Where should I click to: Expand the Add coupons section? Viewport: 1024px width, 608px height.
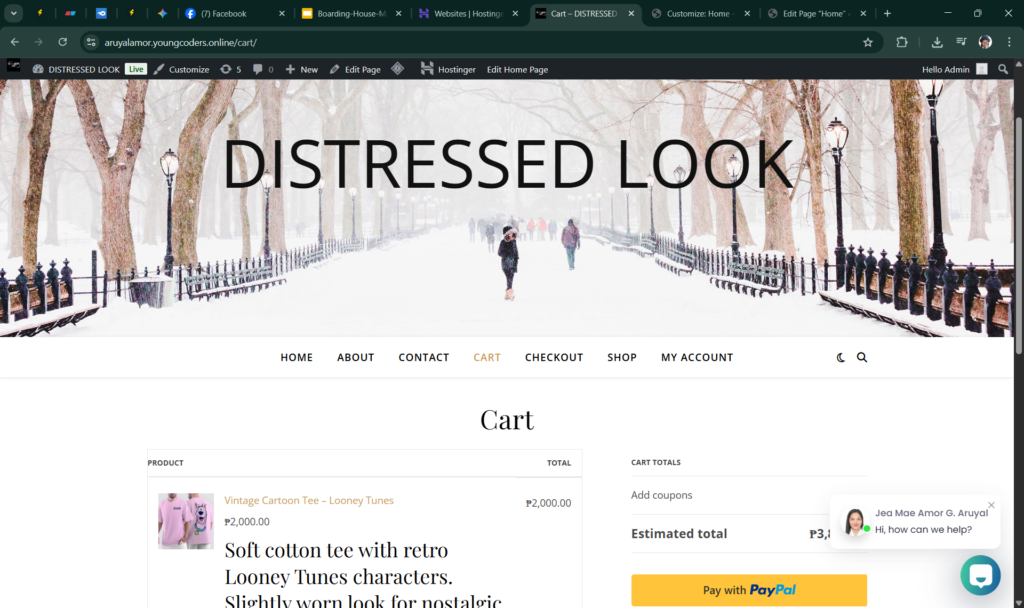click(661, 495)
